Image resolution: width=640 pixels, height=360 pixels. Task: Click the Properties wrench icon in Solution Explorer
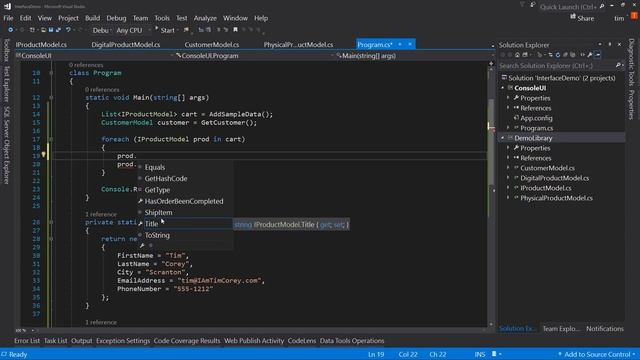coord(590,55)
